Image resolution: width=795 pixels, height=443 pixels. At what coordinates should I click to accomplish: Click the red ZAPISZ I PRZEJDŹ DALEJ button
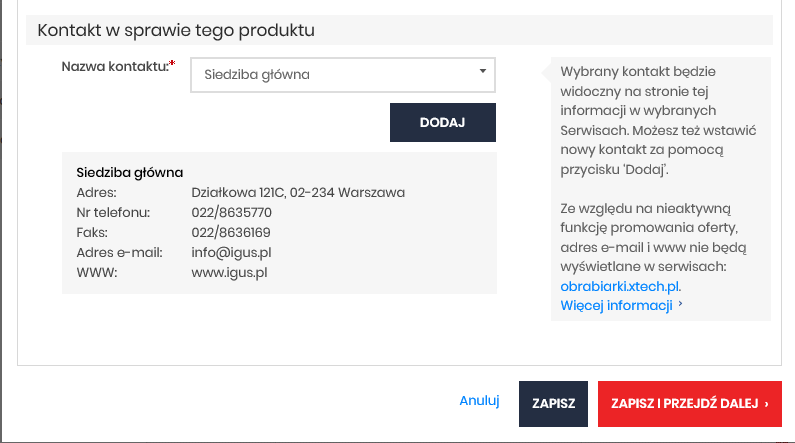pos(689,404)
